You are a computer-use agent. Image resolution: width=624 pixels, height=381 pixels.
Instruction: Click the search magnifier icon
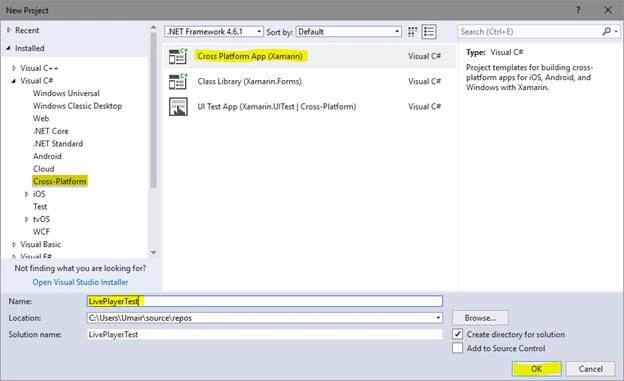click(606, 31)
